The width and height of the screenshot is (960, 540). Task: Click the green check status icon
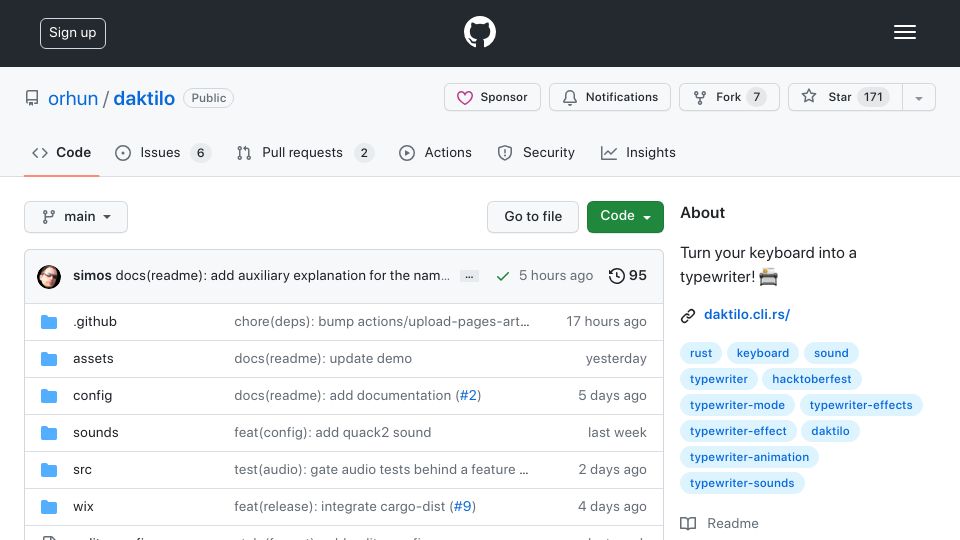click(x=503, y=277)
